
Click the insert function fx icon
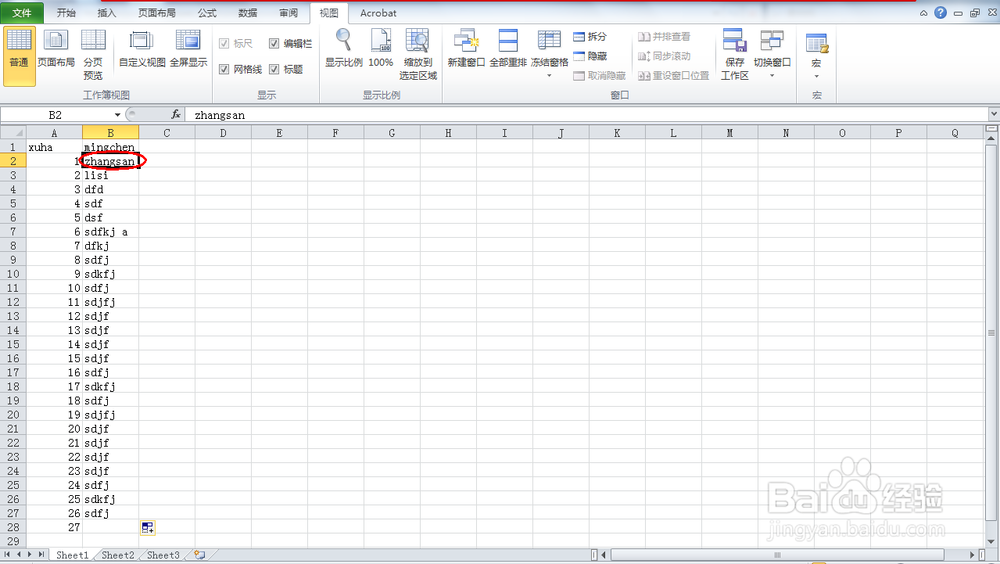tap(176, 115)
